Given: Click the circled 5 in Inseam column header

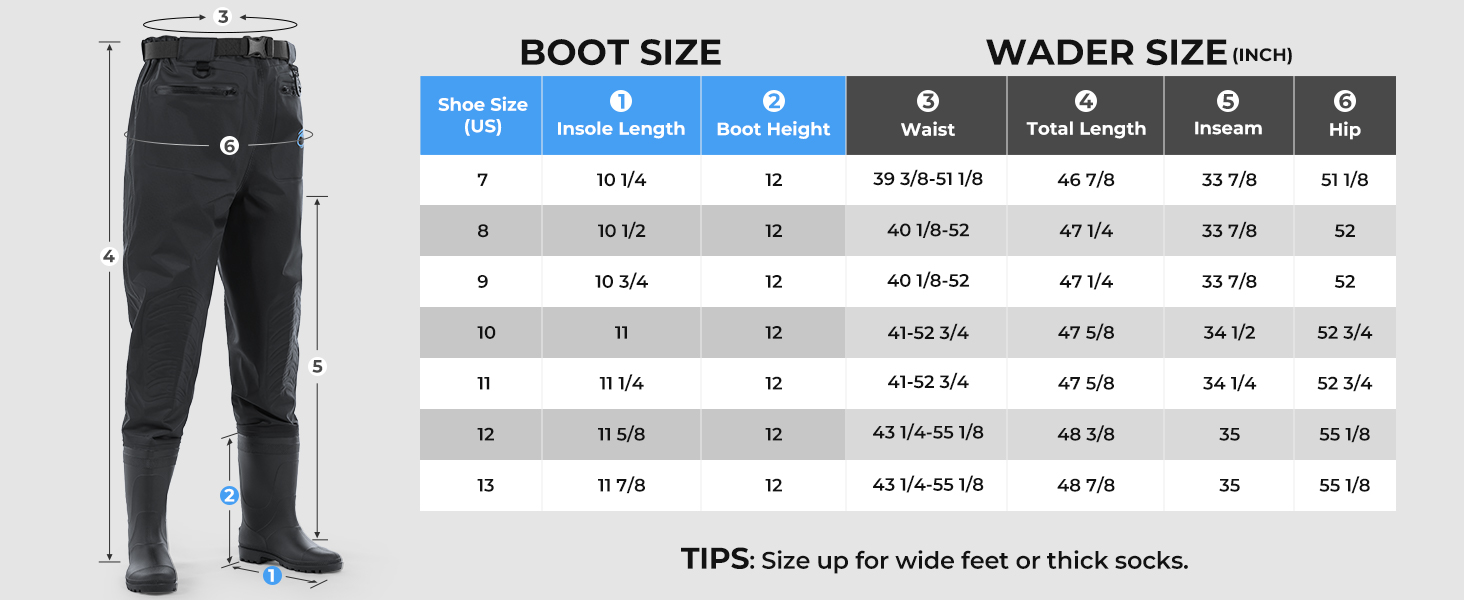Looking at the screenshot, I should tap(1228, 102).
